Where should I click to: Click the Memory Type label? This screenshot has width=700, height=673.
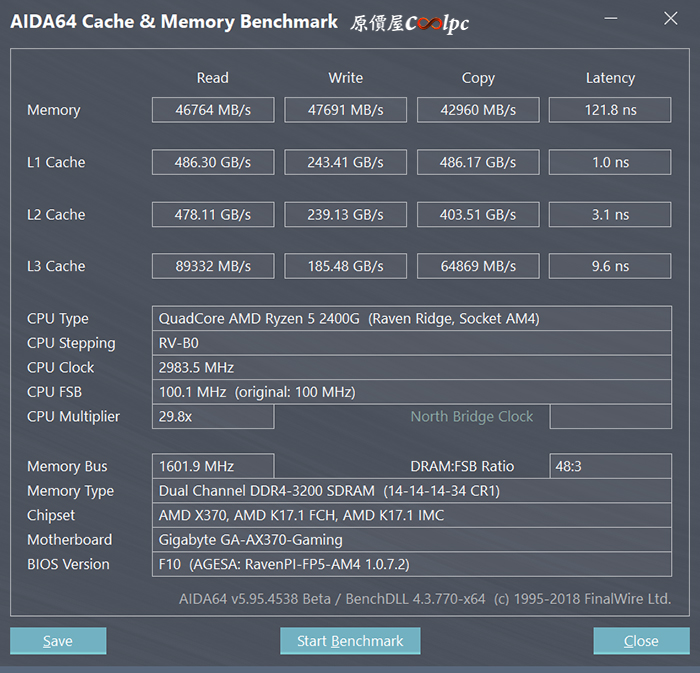pyautogui.click(x=70, y=491)
